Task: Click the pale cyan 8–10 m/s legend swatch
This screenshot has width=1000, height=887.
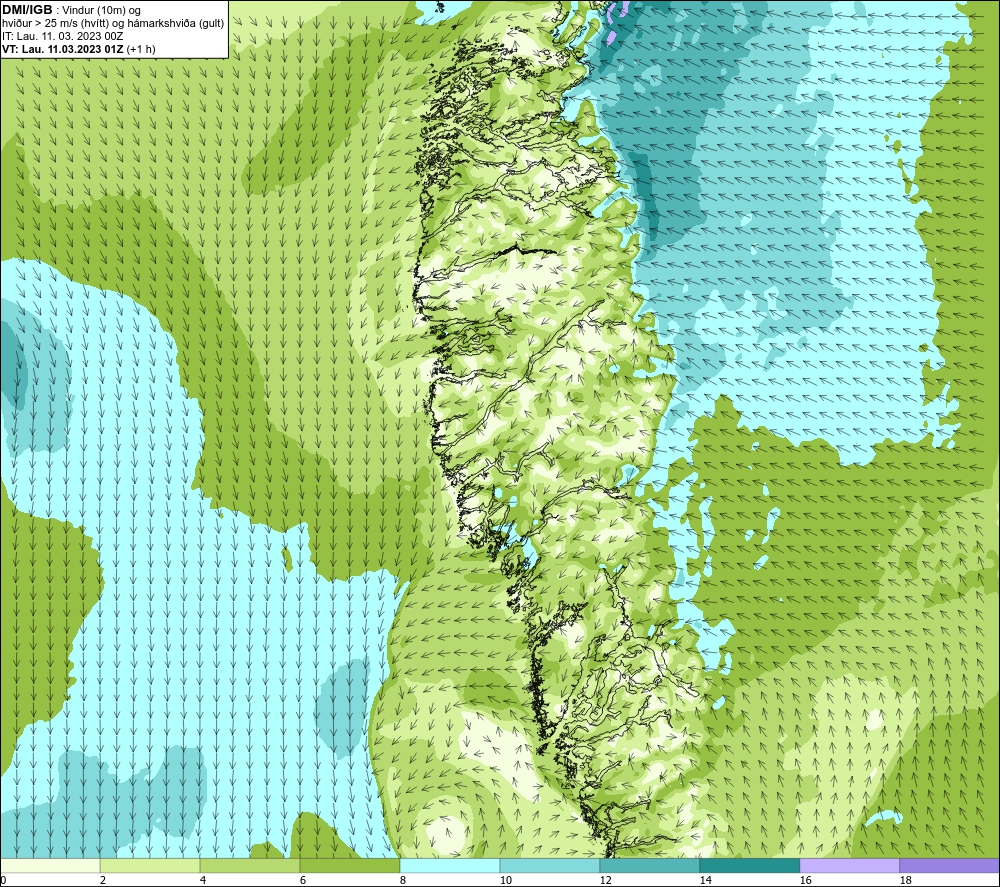Action: pos(450,865)
